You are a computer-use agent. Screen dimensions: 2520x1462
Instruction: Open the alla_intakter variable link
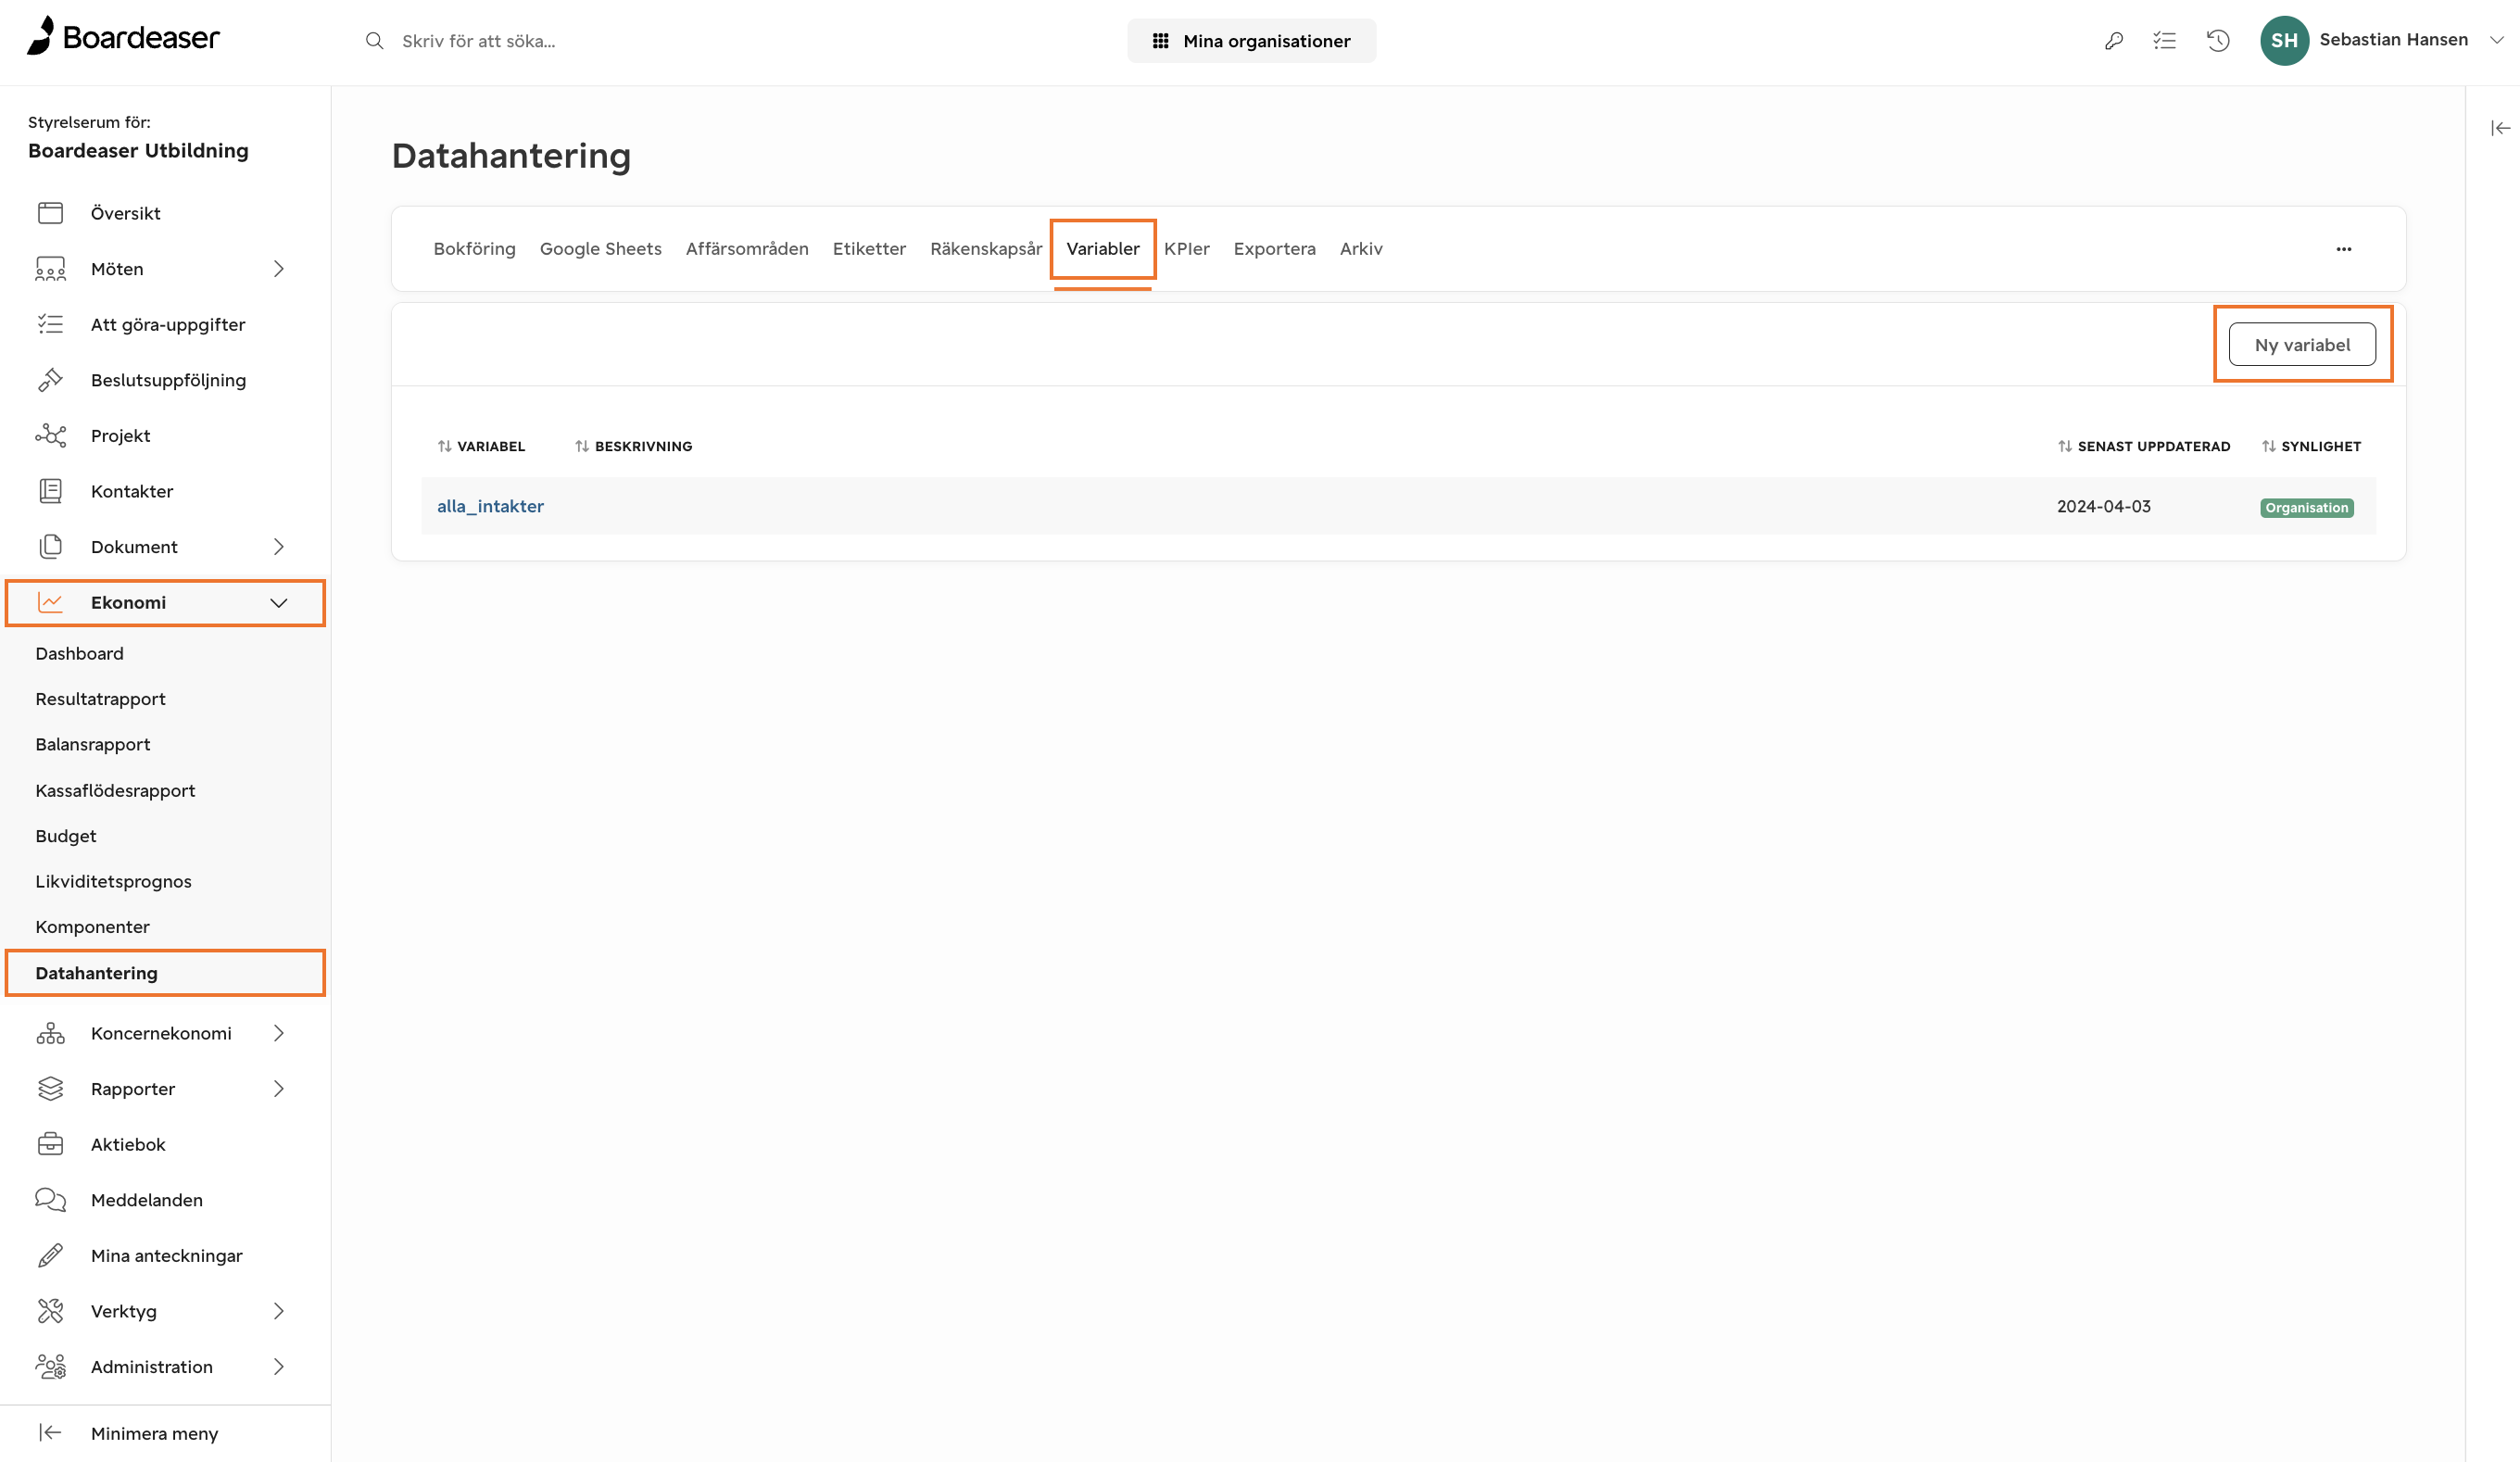[490, 506]
